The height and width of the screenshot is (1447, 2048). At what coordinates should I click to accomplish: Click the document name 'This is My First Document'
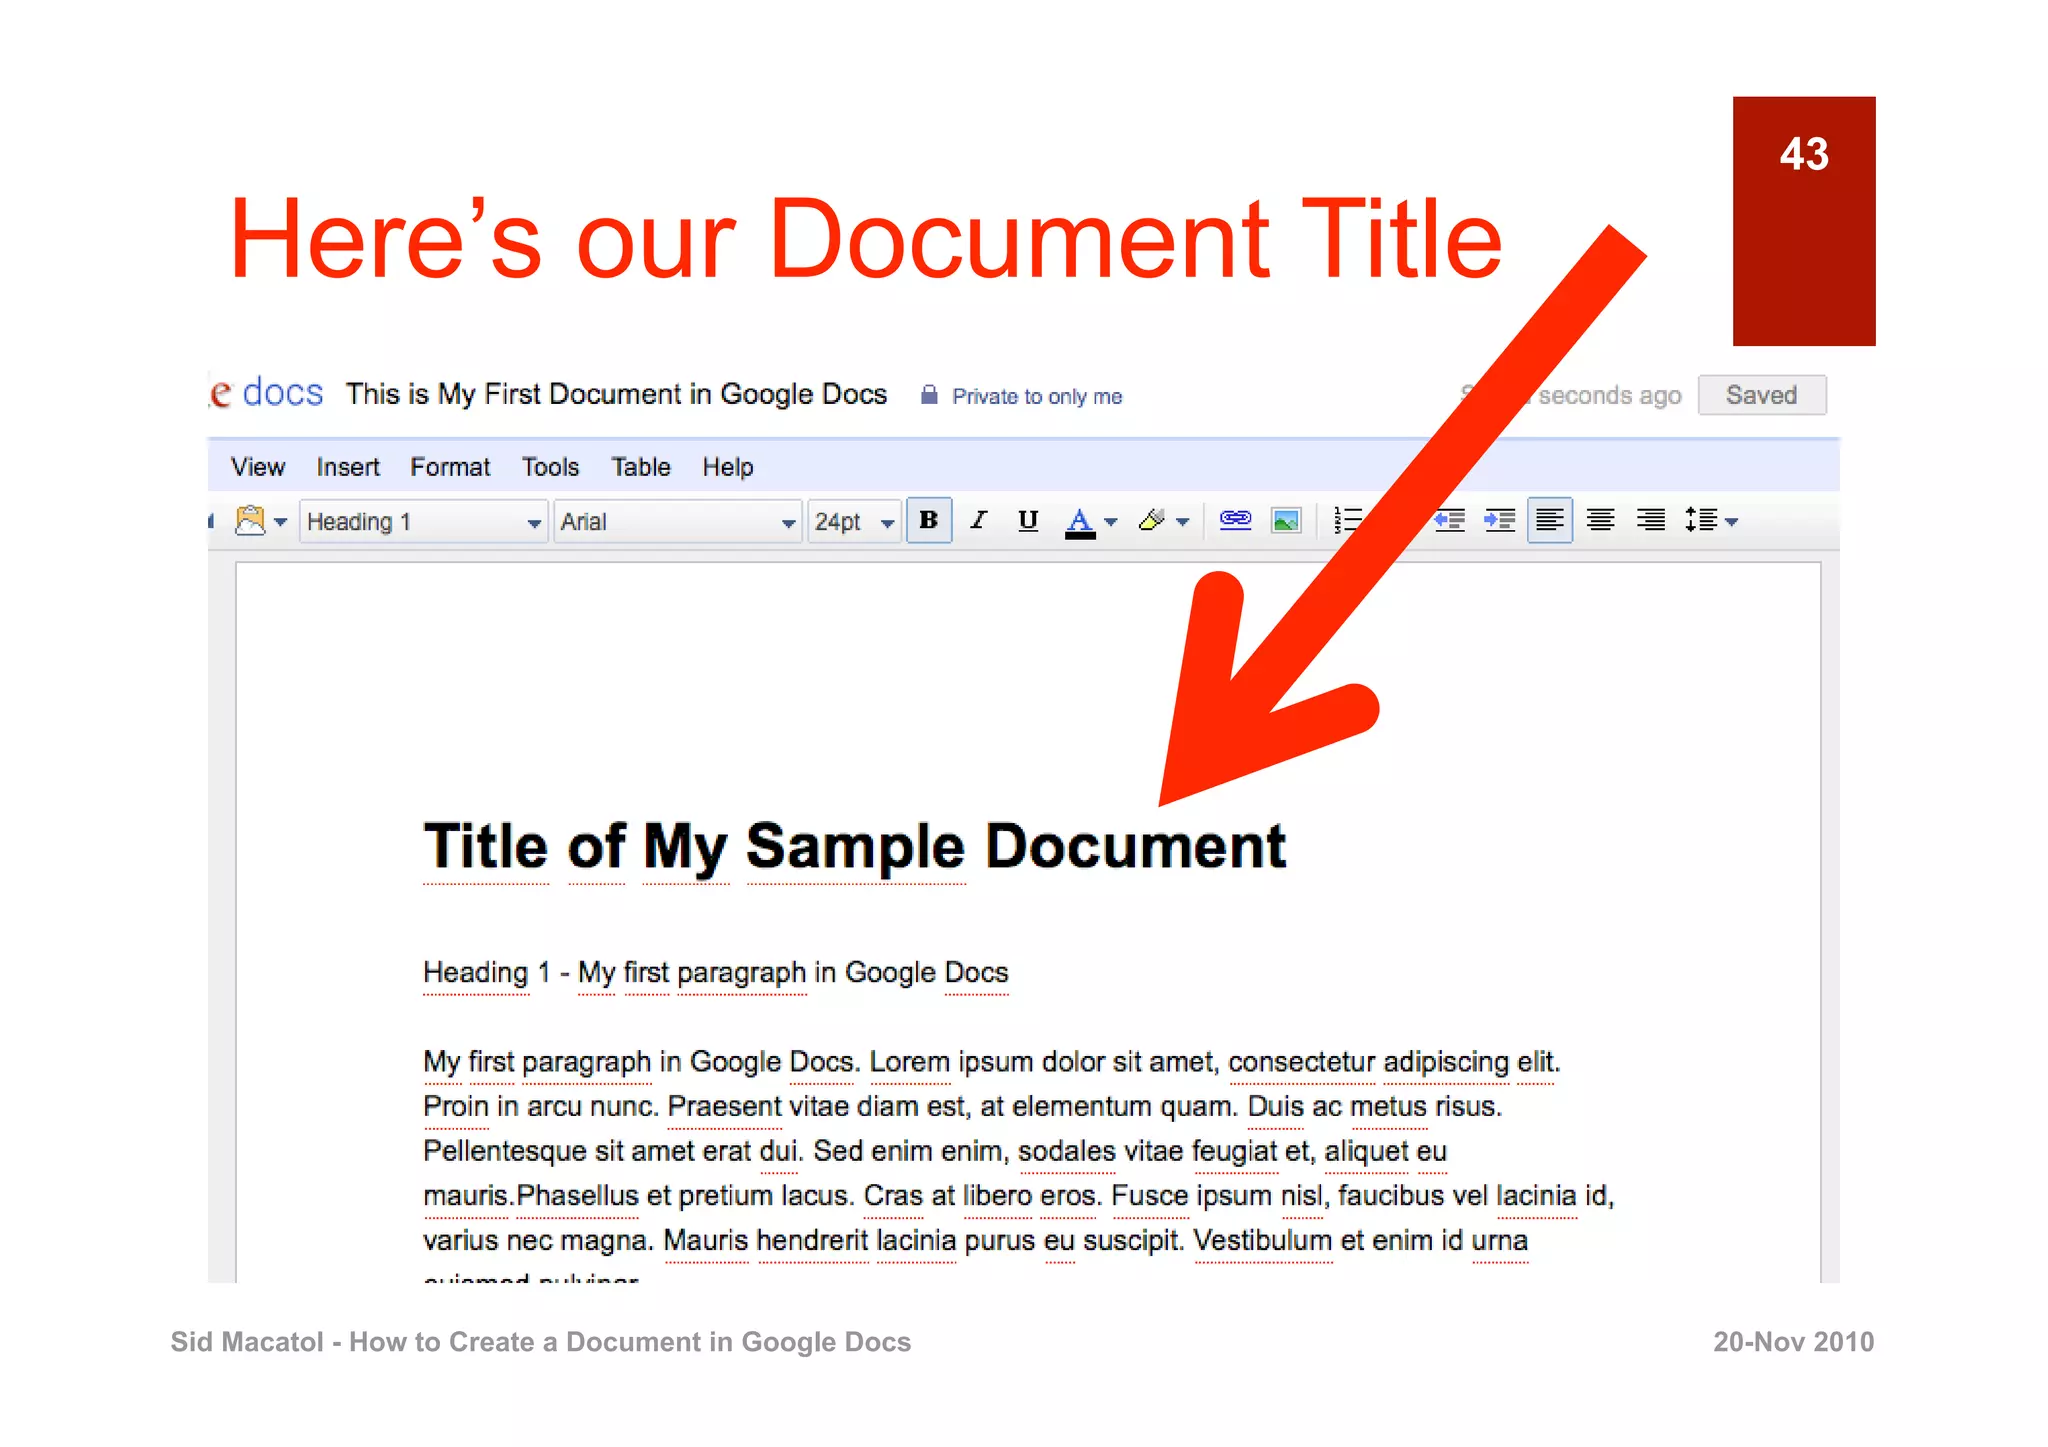[617, 395]
